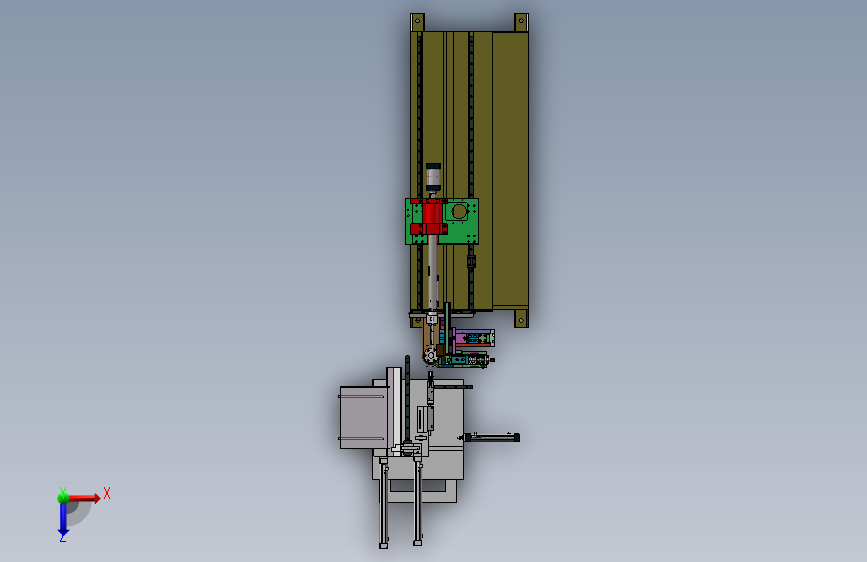Select the wide olive panel on the frame's right side
The width and height of the screenshot is (867, 562).
pos(510,169)
